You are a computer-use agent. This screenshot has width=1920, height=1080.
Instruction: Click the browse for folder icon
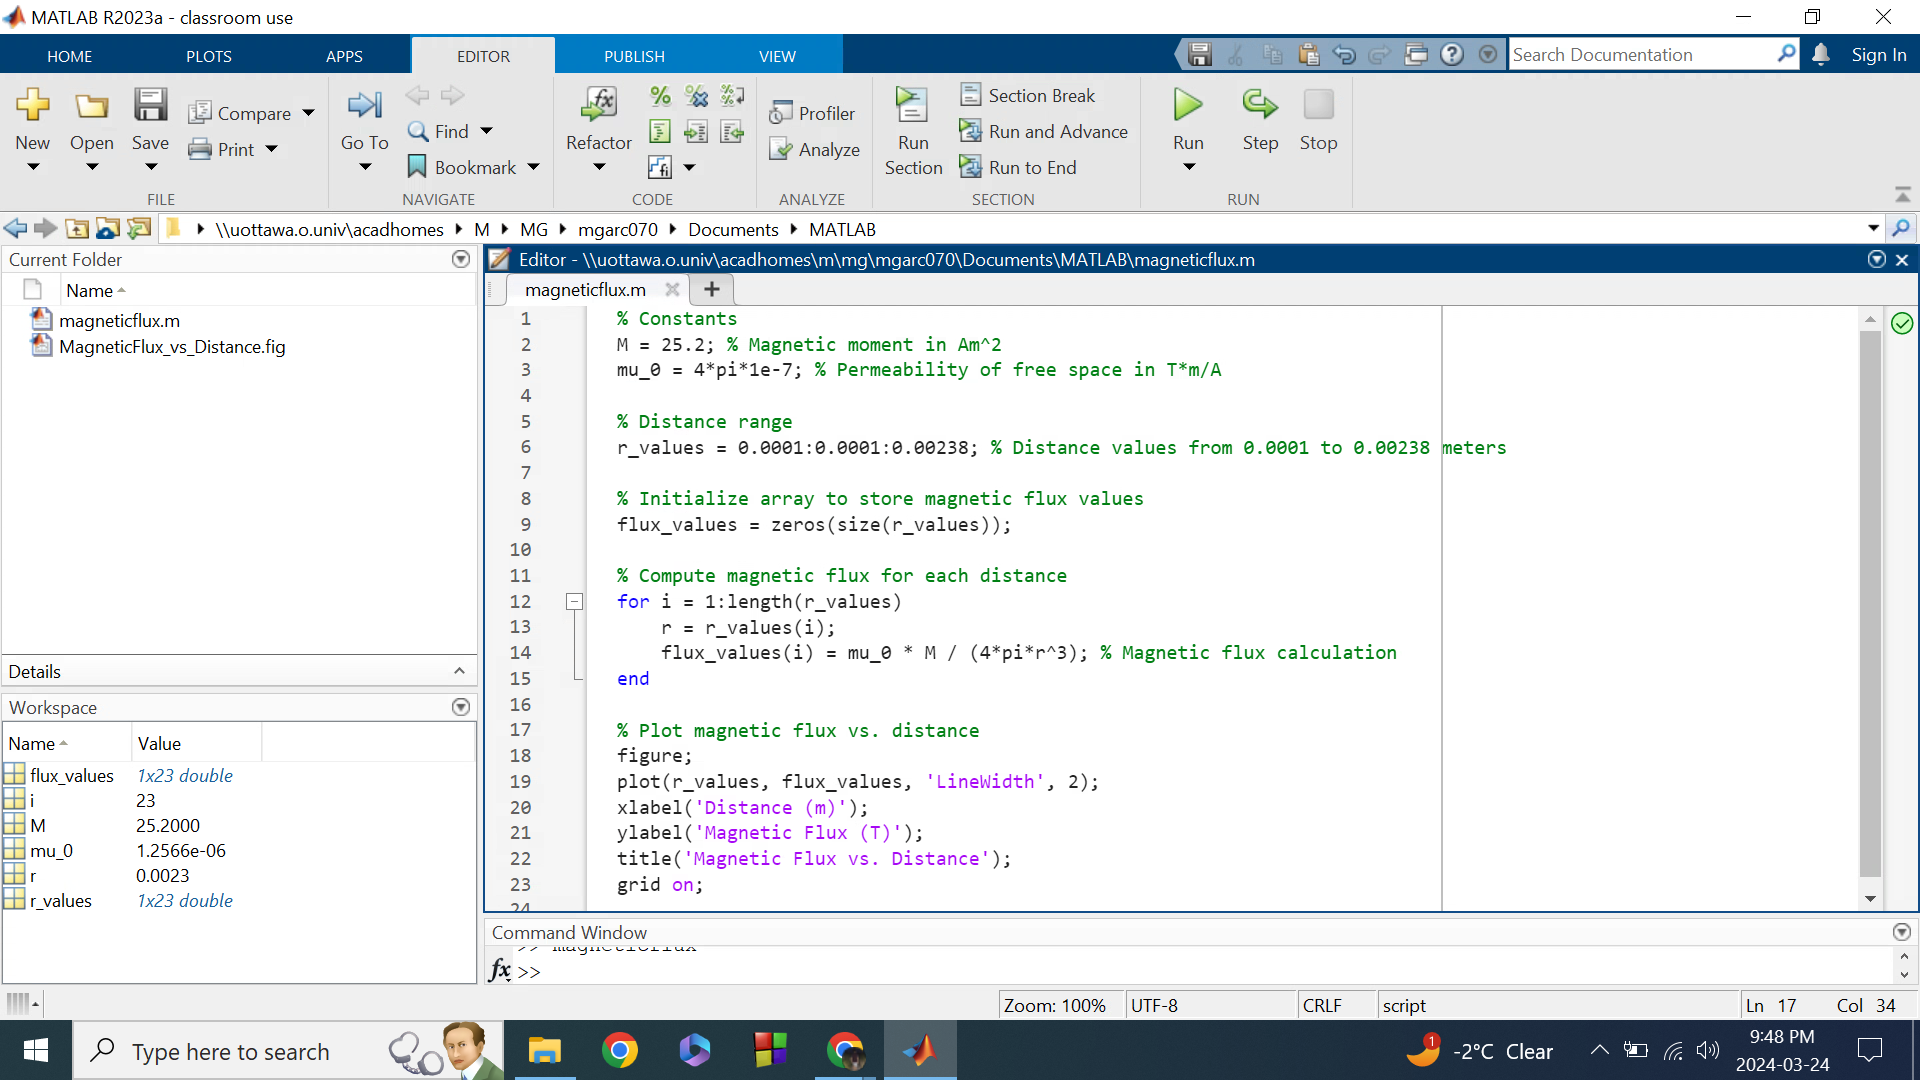coord(139,229)
